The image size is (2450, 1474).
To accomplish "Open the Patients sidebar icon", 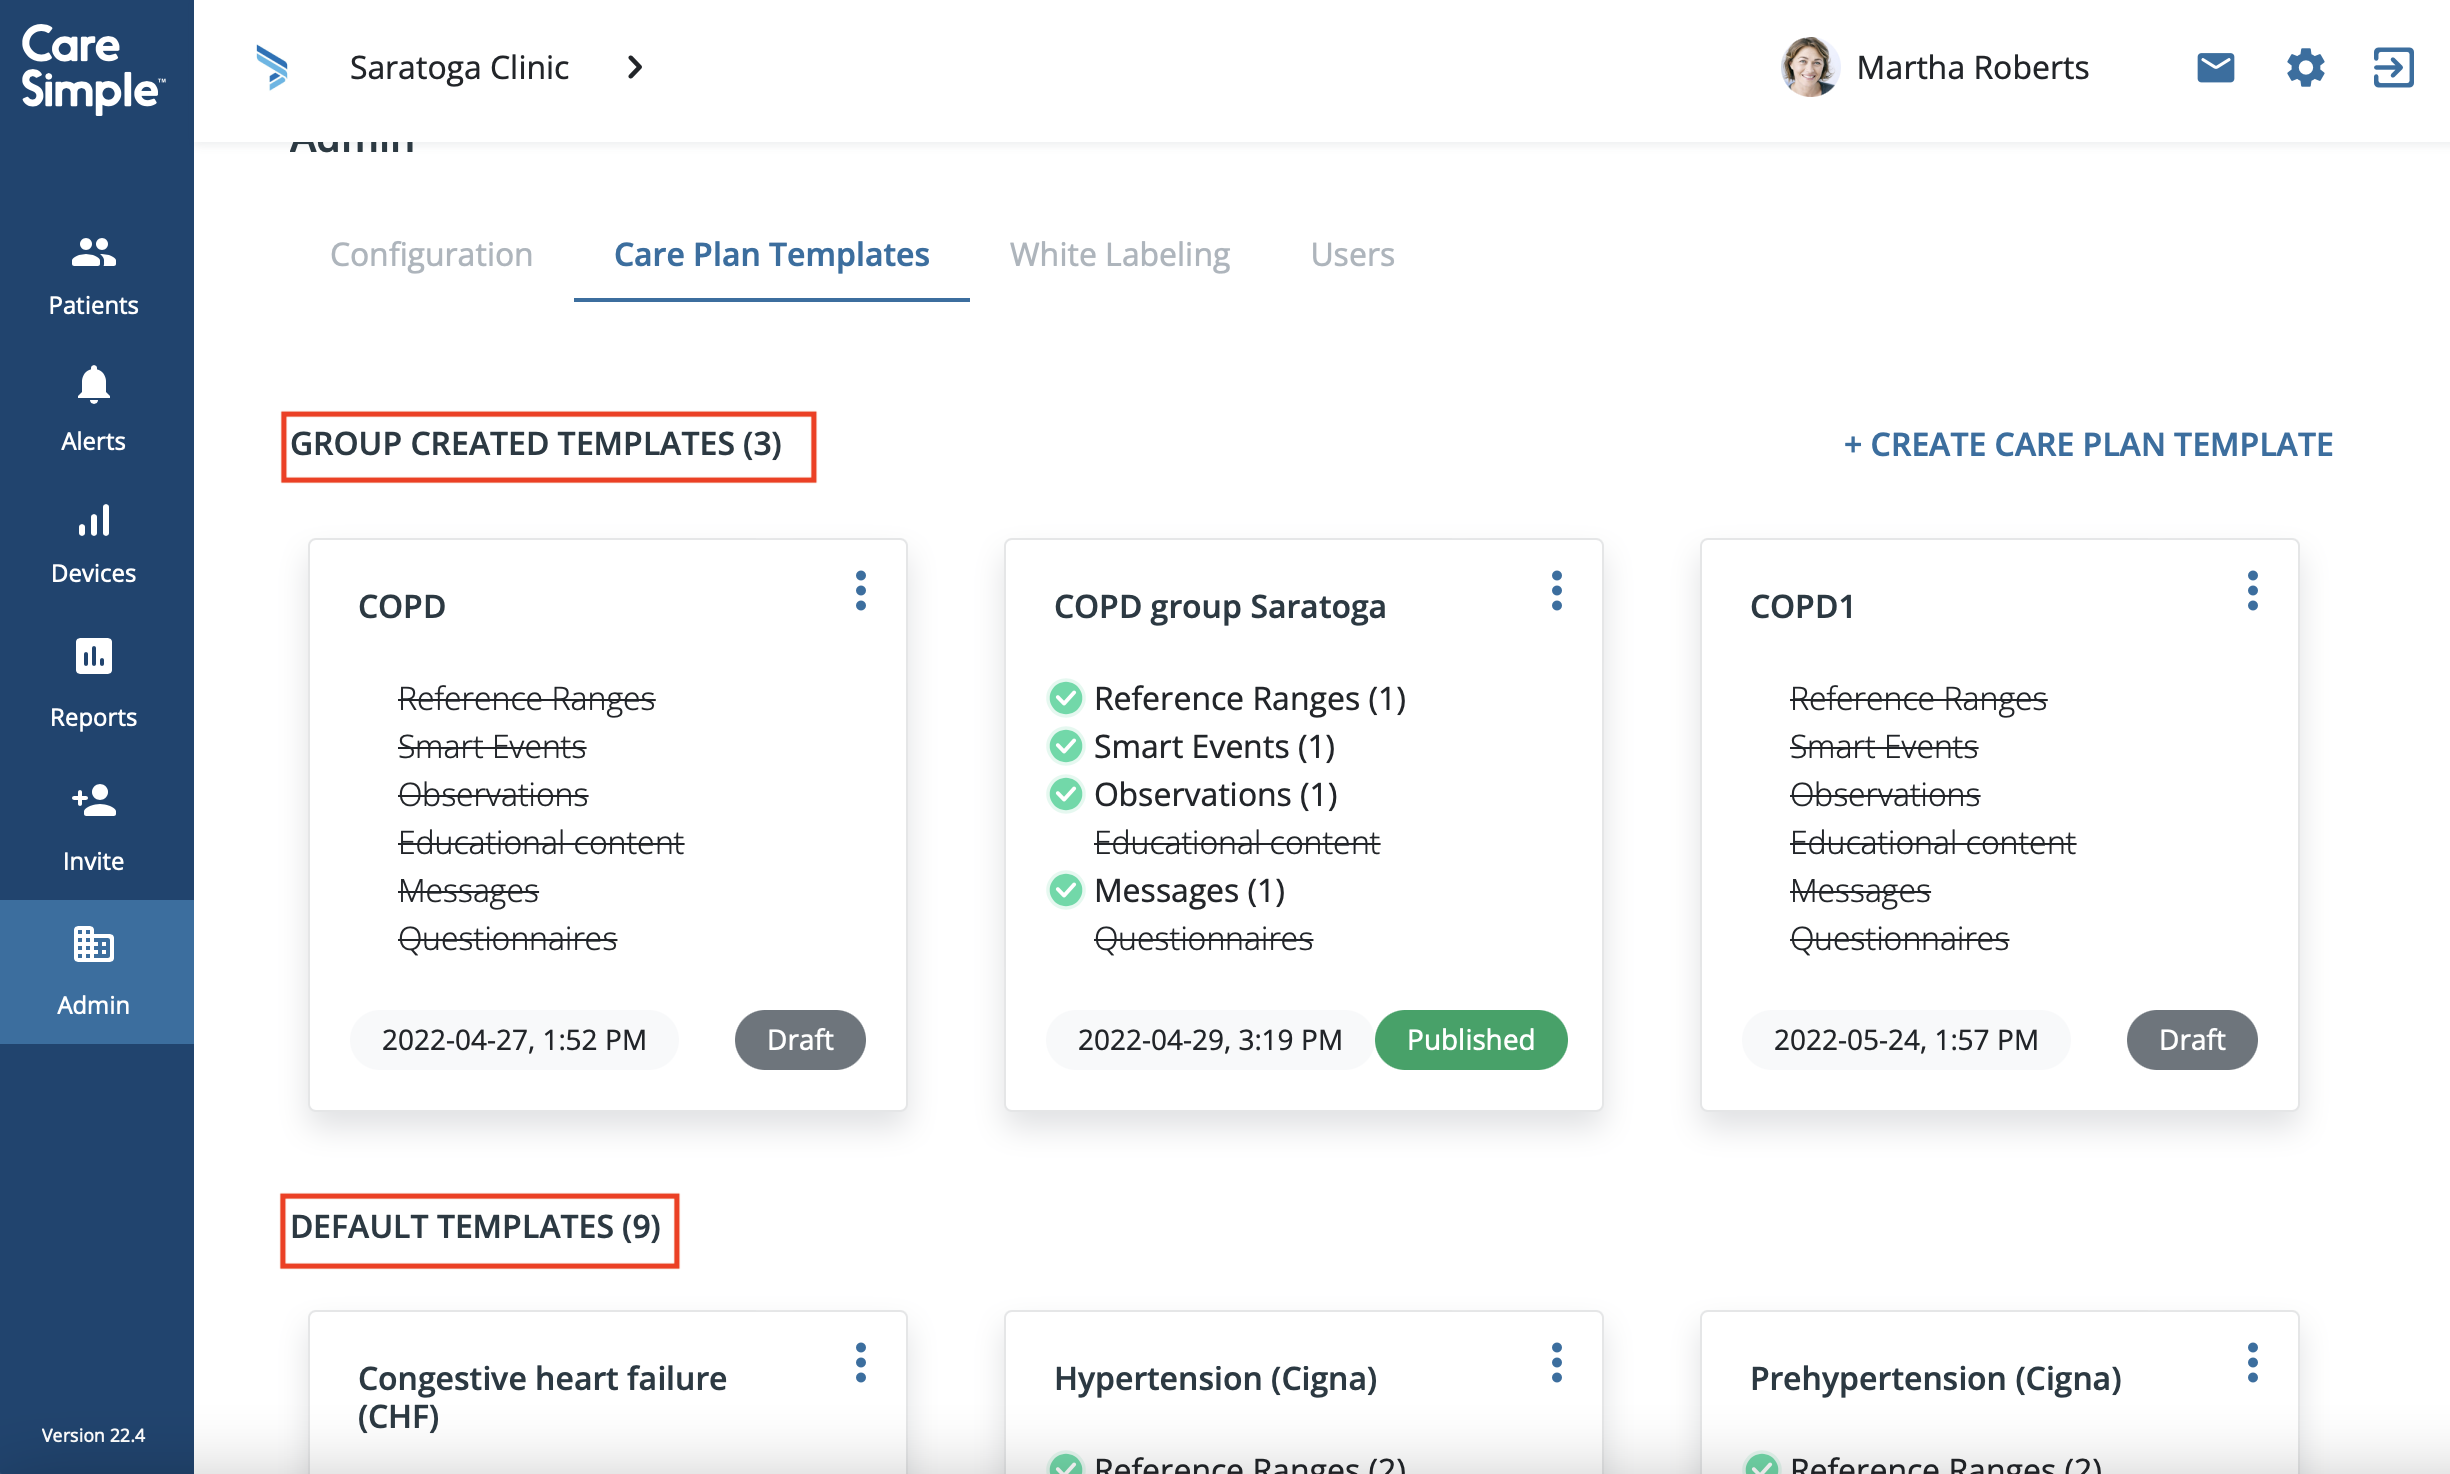I will click(93, 252).
